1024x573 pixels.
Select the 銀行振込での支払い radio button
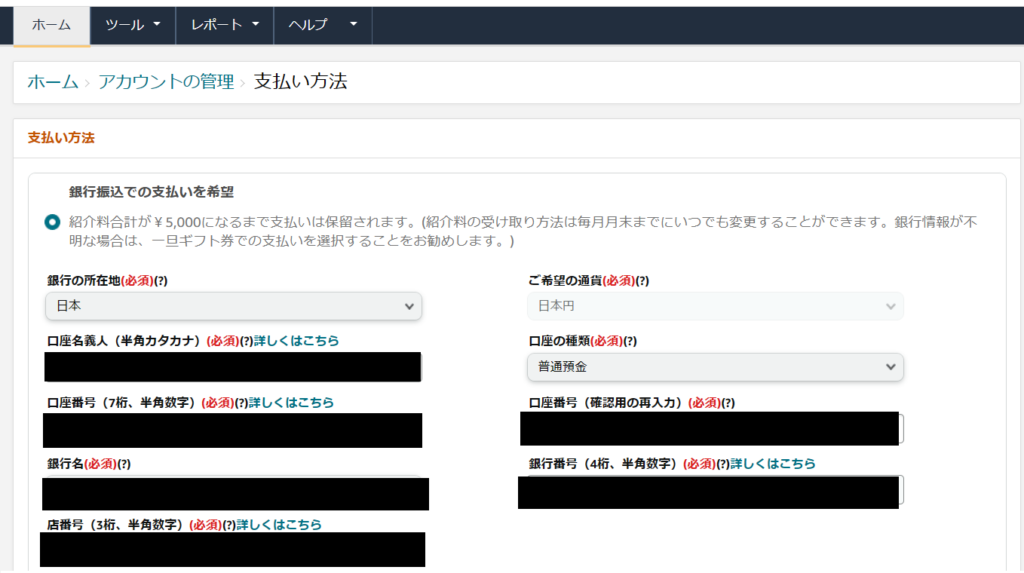pos(52,222)
